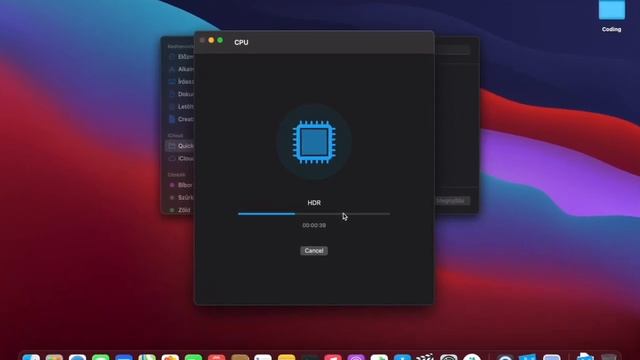The image size is (640, 360).
Task: Open Dokumentumok in Finder sidebar
Action: click(x=182, y=94)
